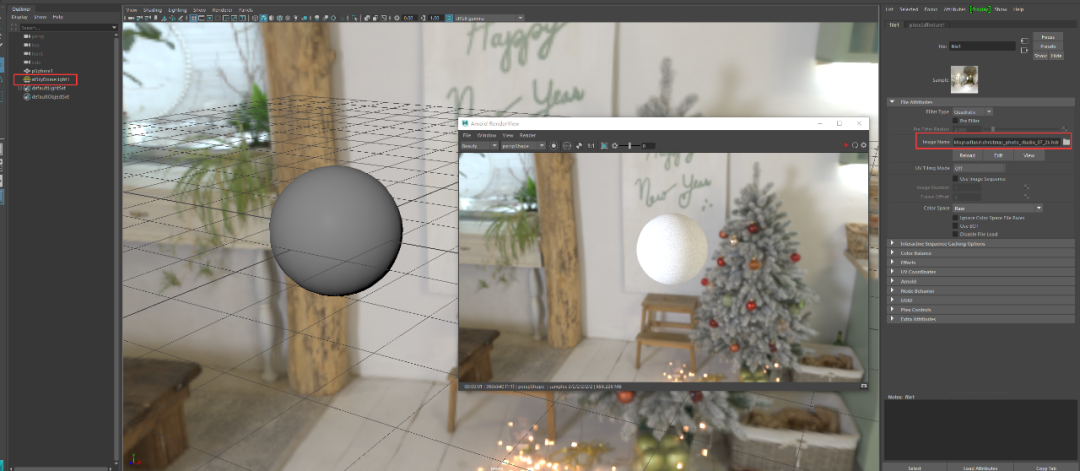Click the Sample texture thumbnail

(x=964, y=79)
